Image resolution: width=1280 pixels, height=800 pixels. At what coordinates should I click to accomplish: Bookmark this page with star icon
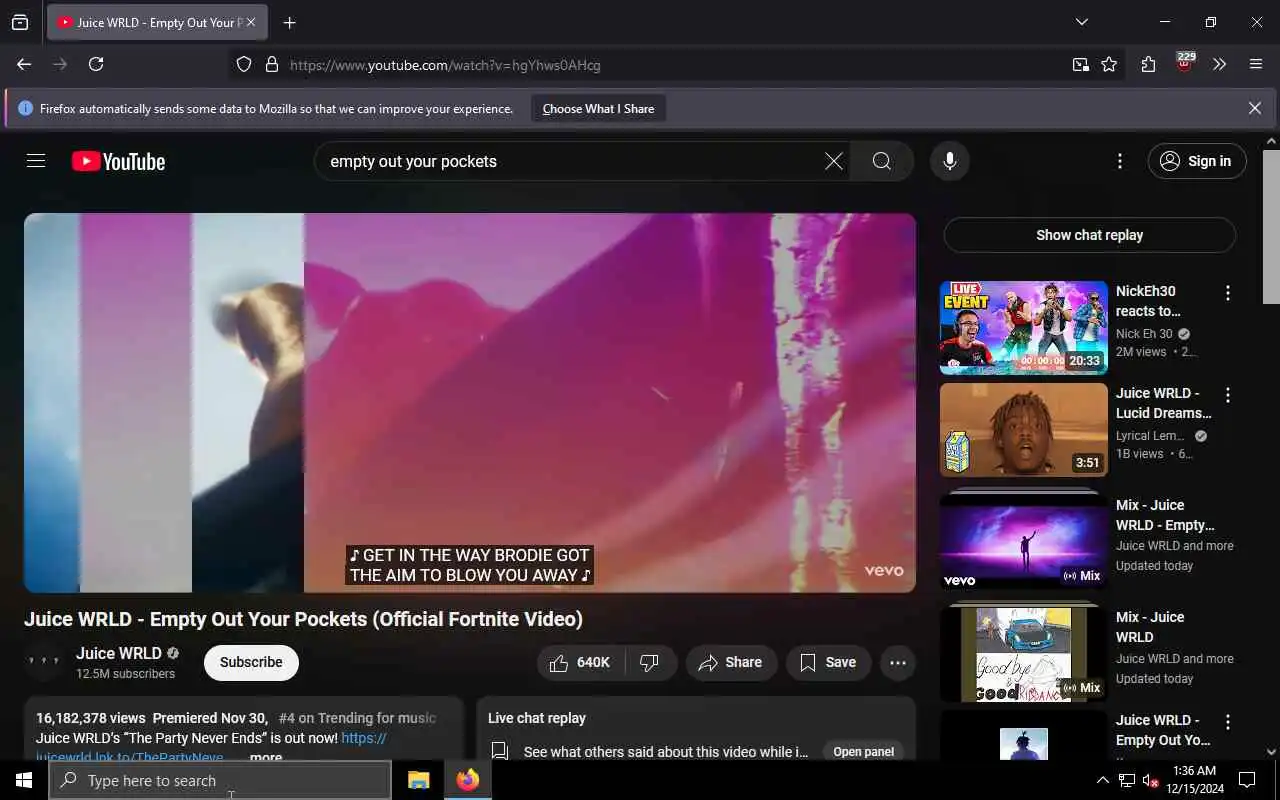tap(1109, 65)
